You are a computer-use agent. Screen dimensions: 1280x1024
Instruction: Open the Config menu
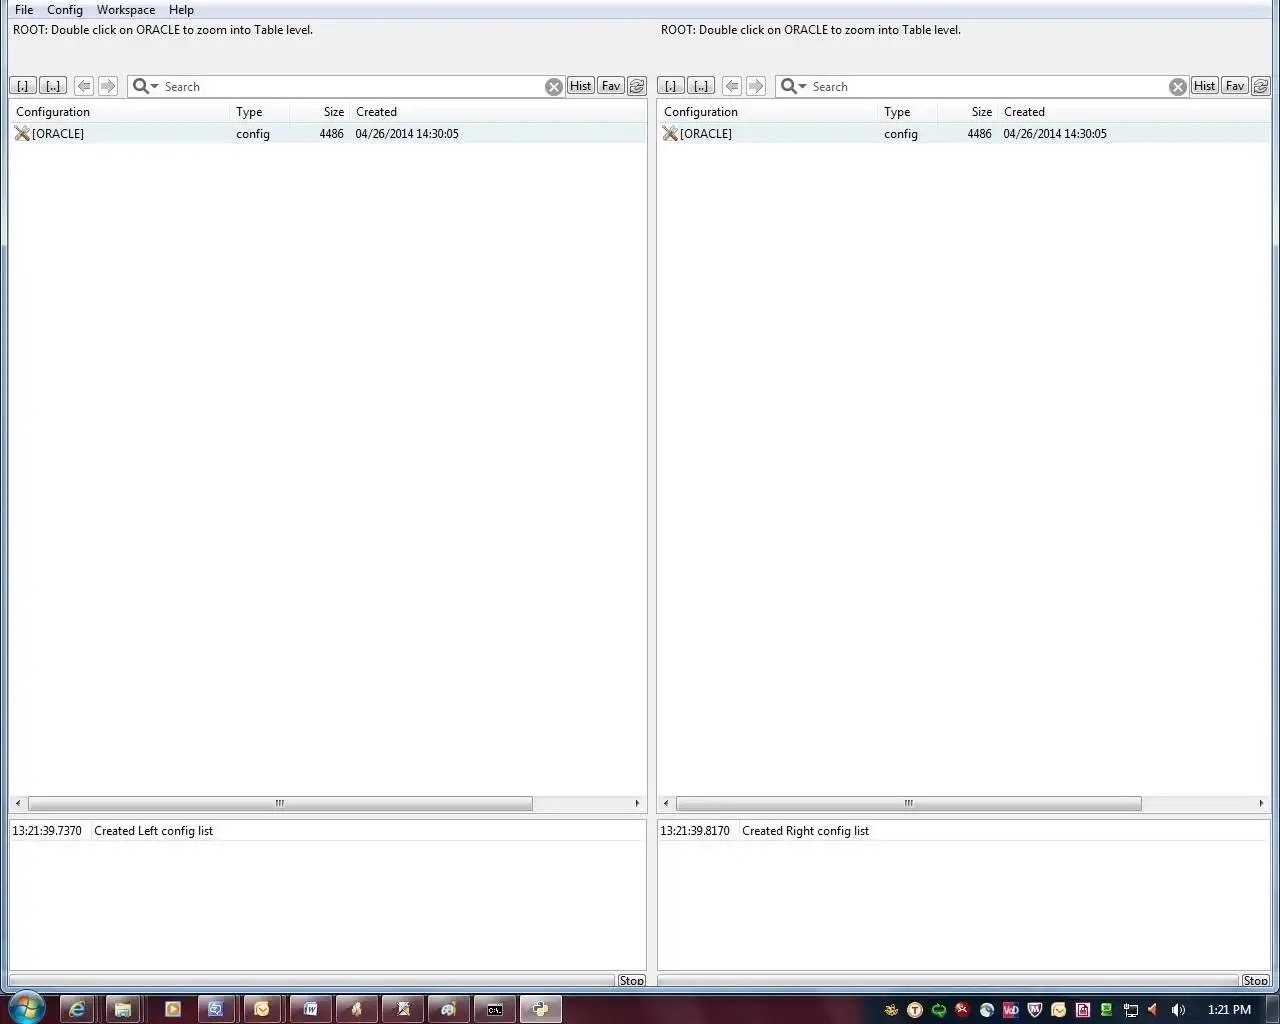pos(65,10)
